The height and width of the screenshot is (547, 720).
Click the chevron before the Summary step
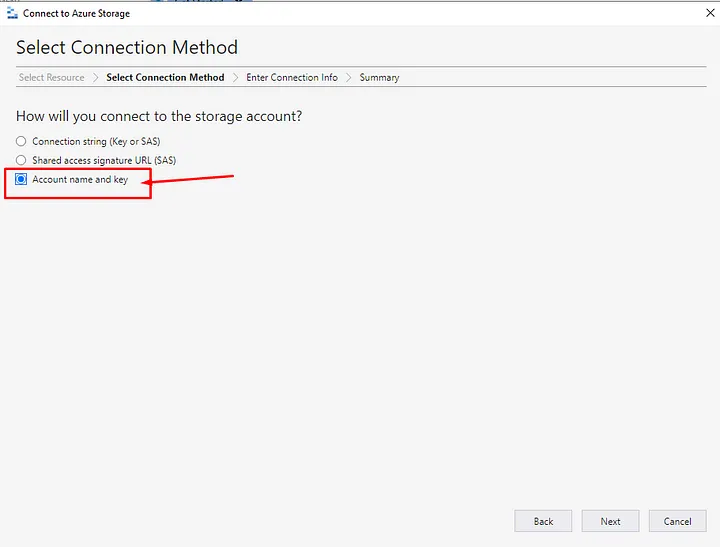point(349,78)
